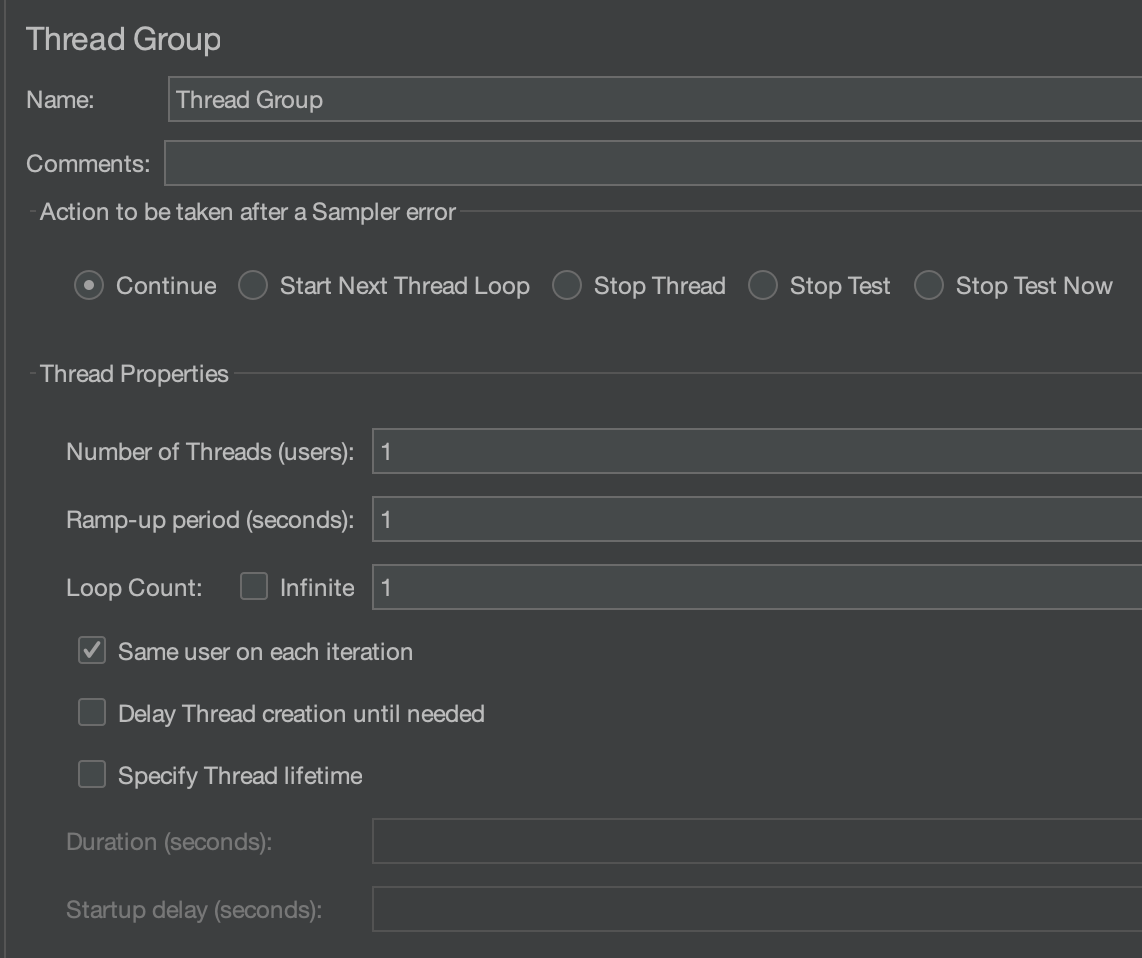
Task: Click the Thread Properties section header
Action: (x=134, y=374)
